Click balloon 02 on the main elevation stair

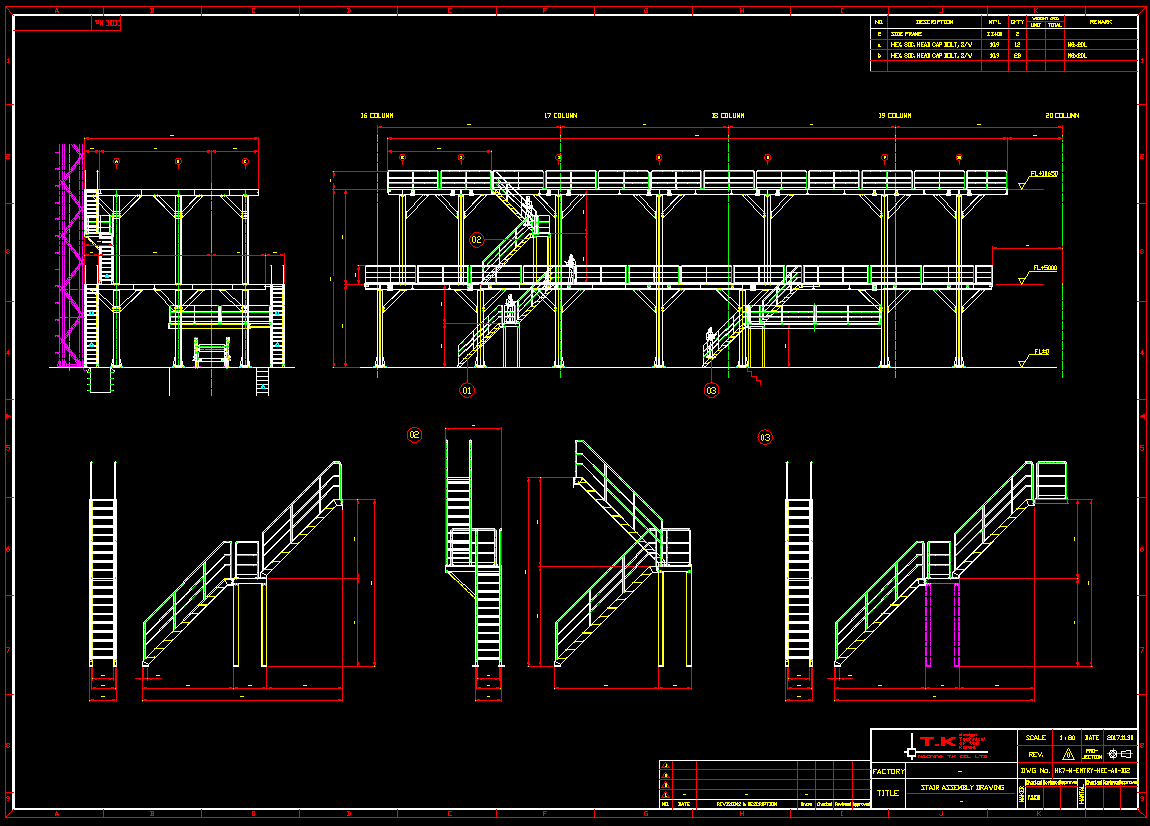click(476, 240)
